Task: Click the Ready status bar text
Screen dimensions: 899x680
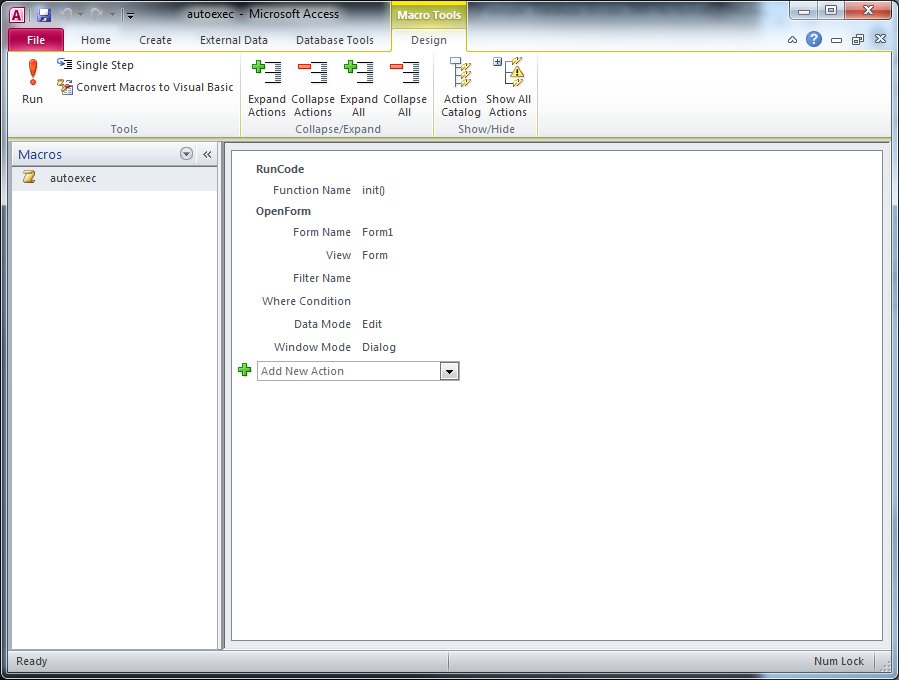Action: coord(32,661)
